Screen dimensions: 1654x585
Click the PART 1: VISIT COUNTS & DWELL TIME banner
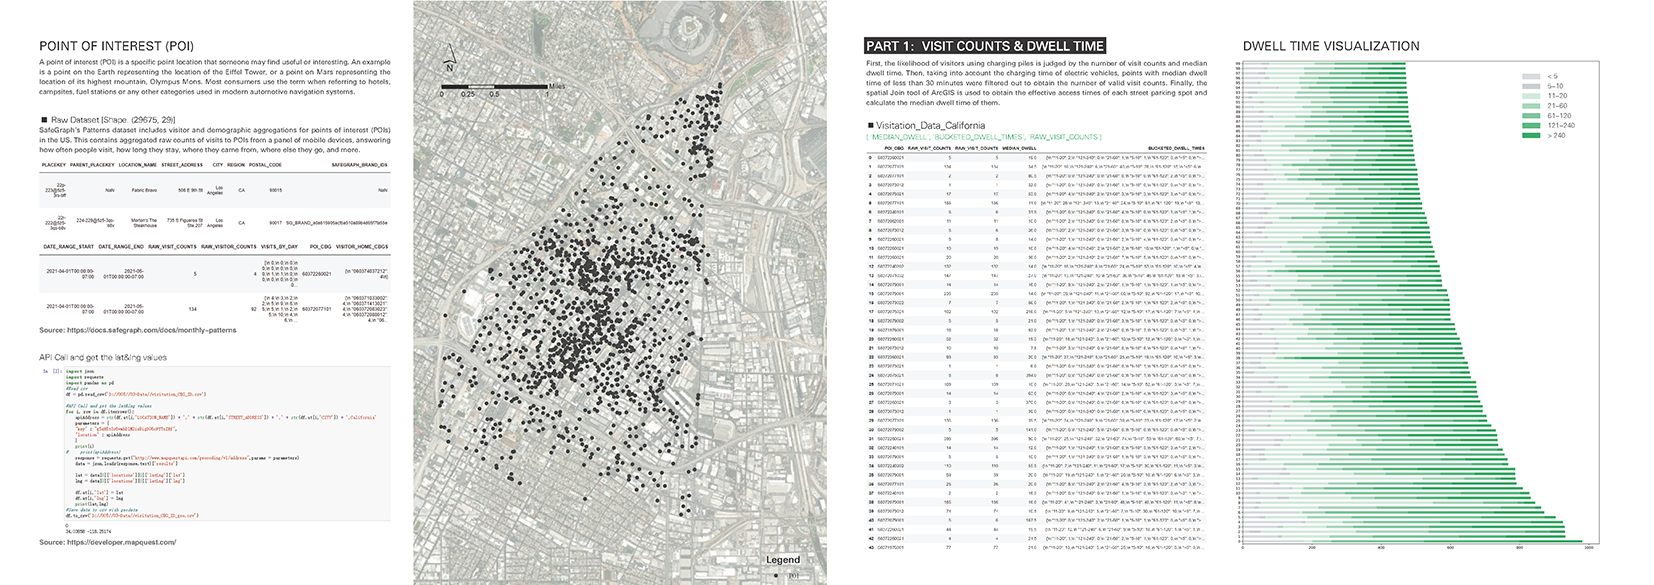tap(985, 46)
